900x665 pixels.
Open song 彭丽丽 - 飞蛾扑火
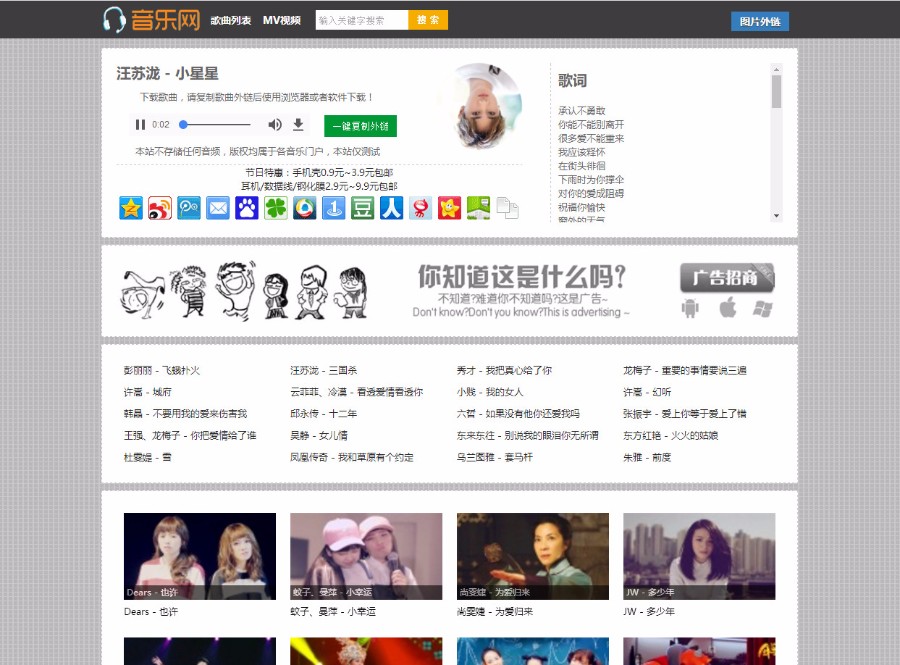pyautogui.click(x=162, y=371)
